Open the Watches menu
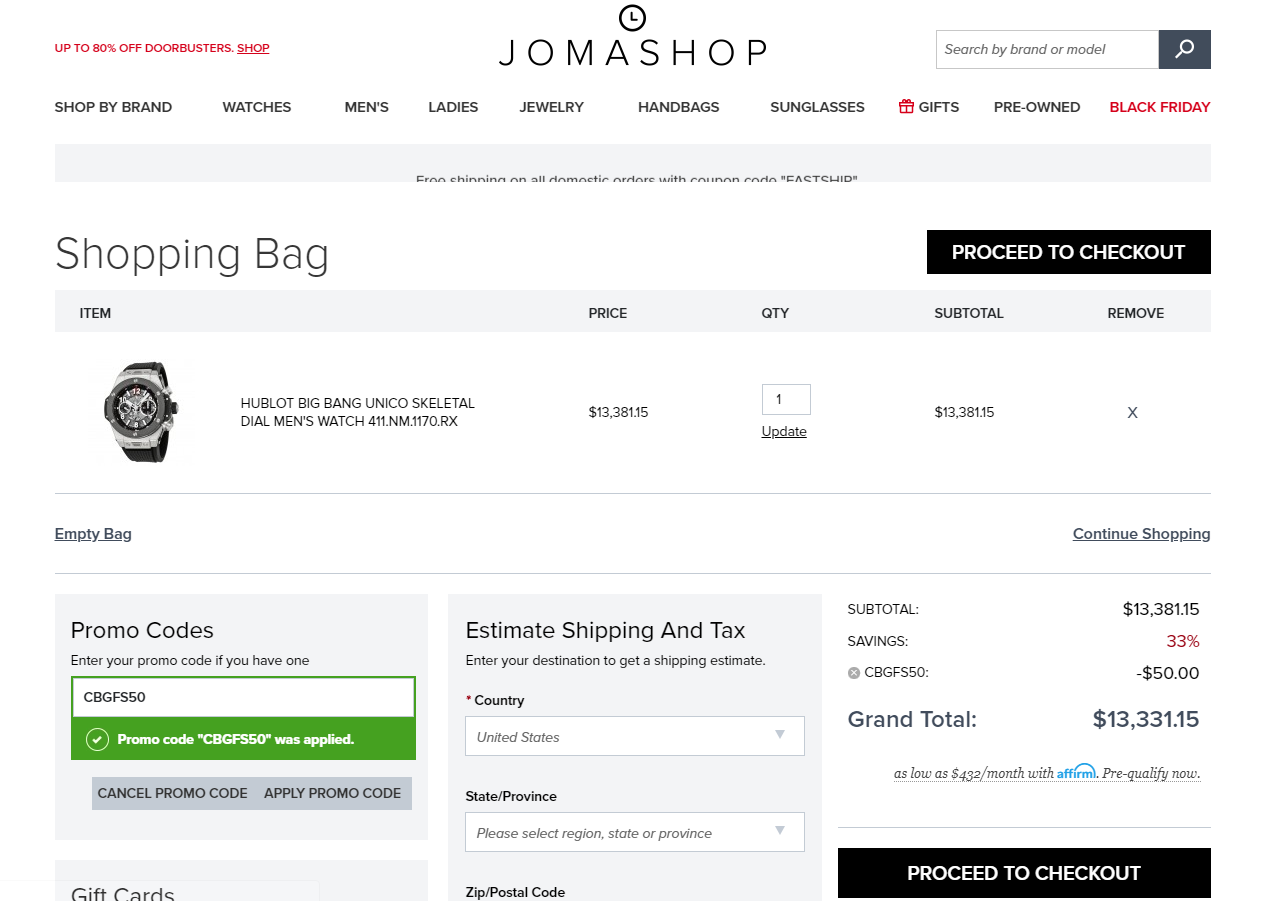 point(257,107)
